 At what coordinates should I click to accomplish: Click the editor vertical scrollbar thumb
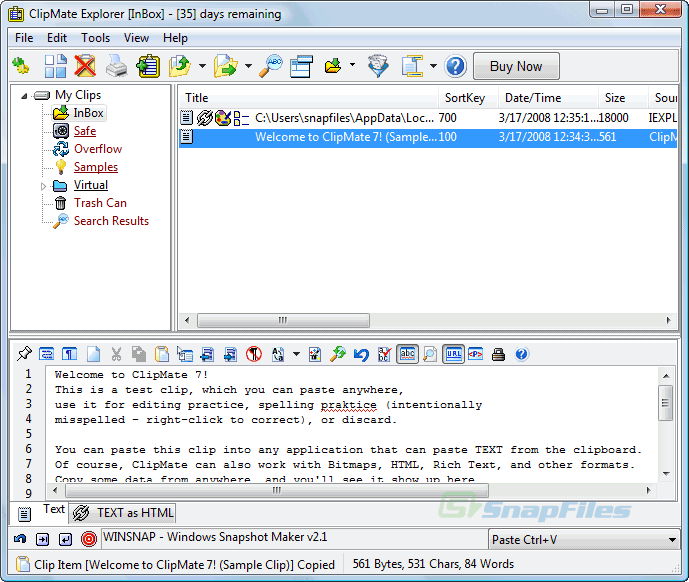[666, 403]
